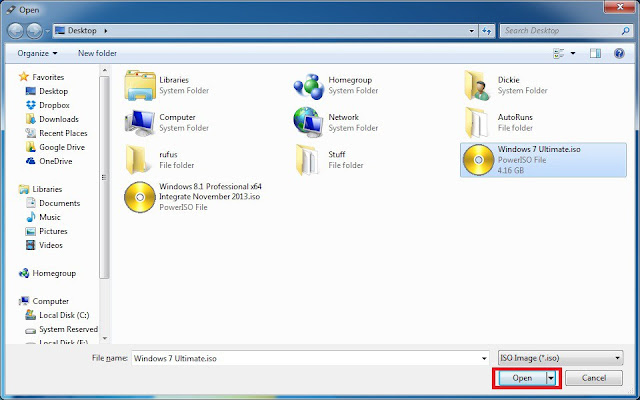
Task: Click the Homegroup icon in file list
Action: [309, 86]
